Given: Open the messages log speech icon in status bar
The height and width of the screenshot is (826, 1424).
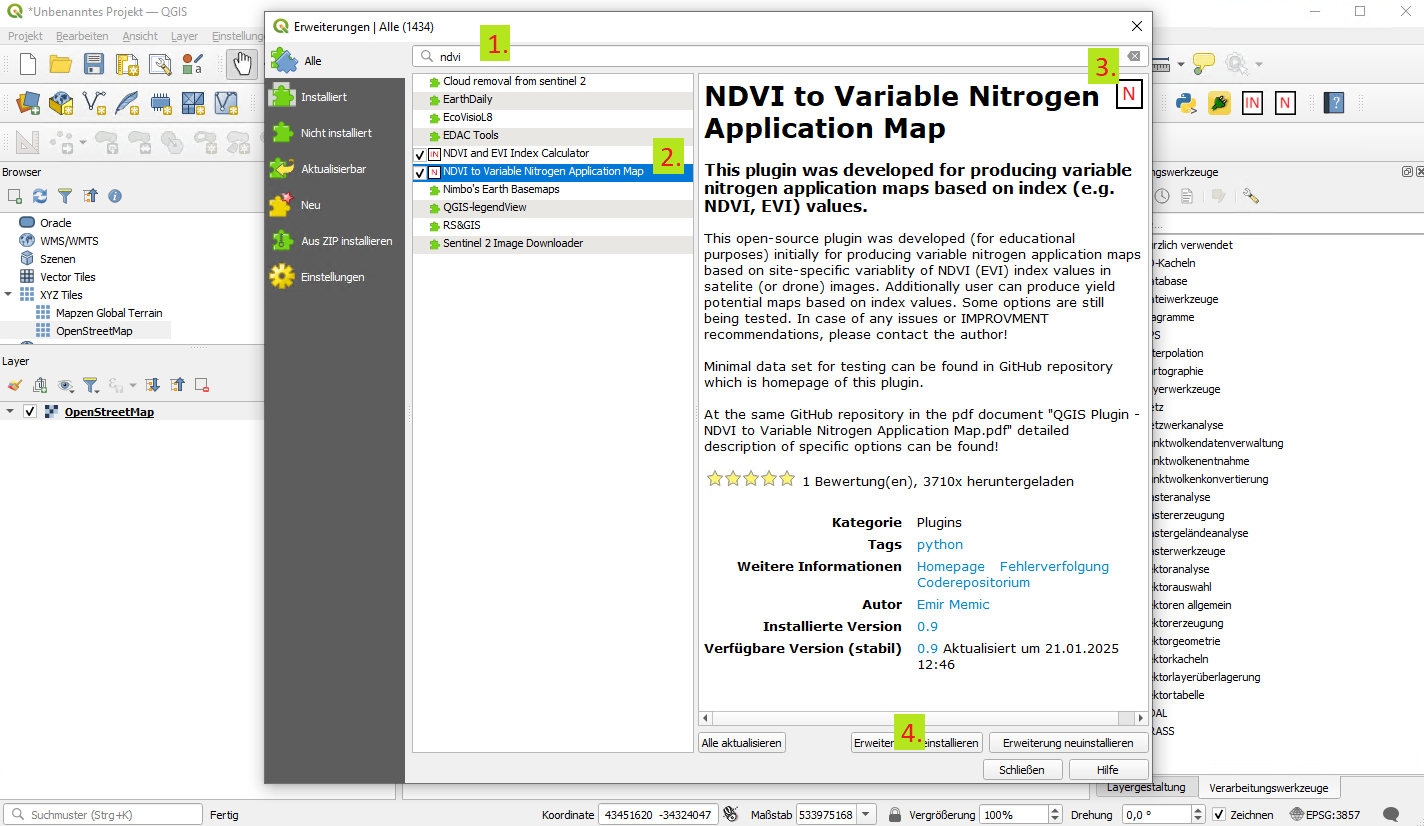Looking at the screenshot, I should tap(1391, 814).
